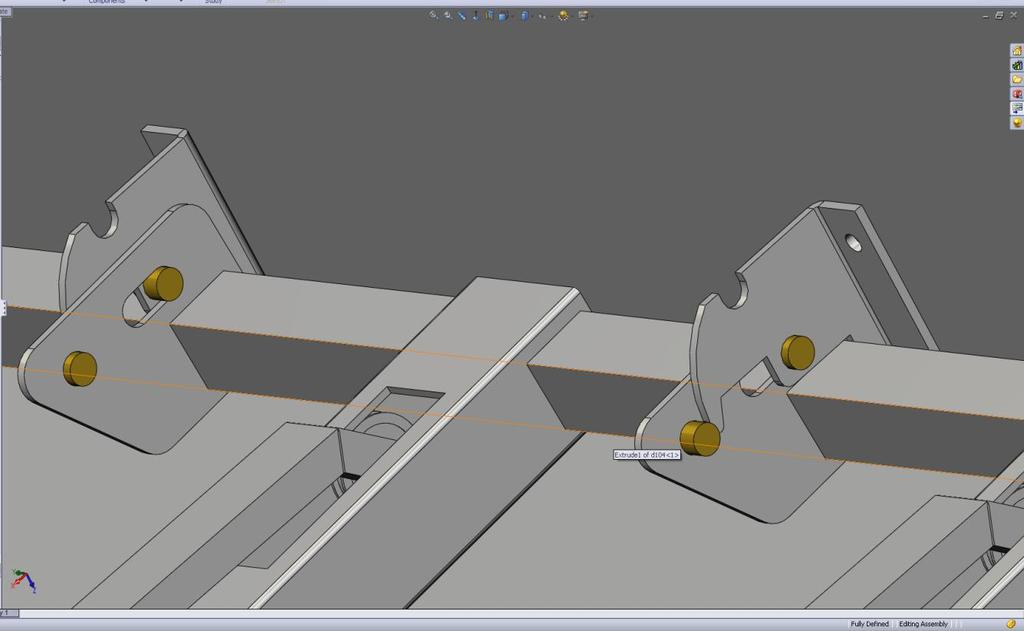Click the Fully Defined status text
This screenshot has height=631, width=1024.
pyautogui.click(x=869, y=624)
